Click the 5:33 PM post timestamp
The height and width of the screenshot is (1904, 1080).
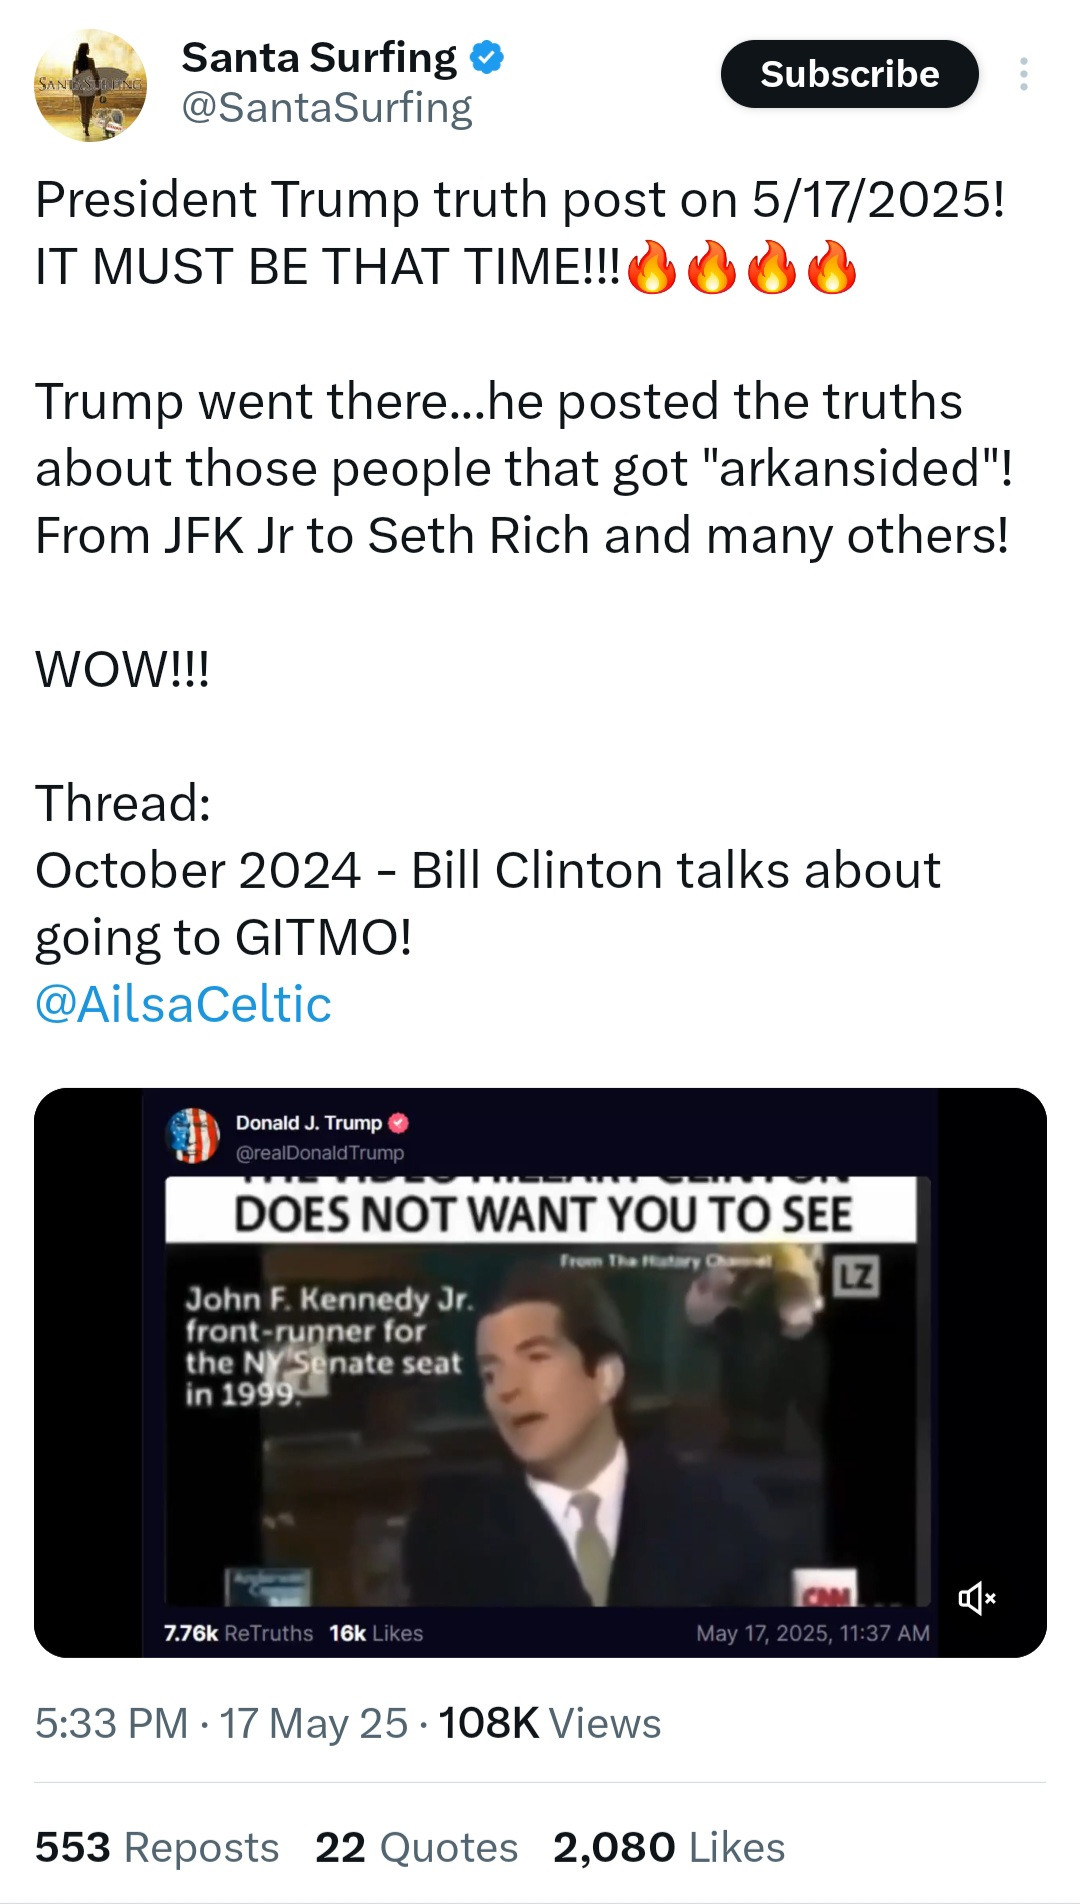(111, 1723)
